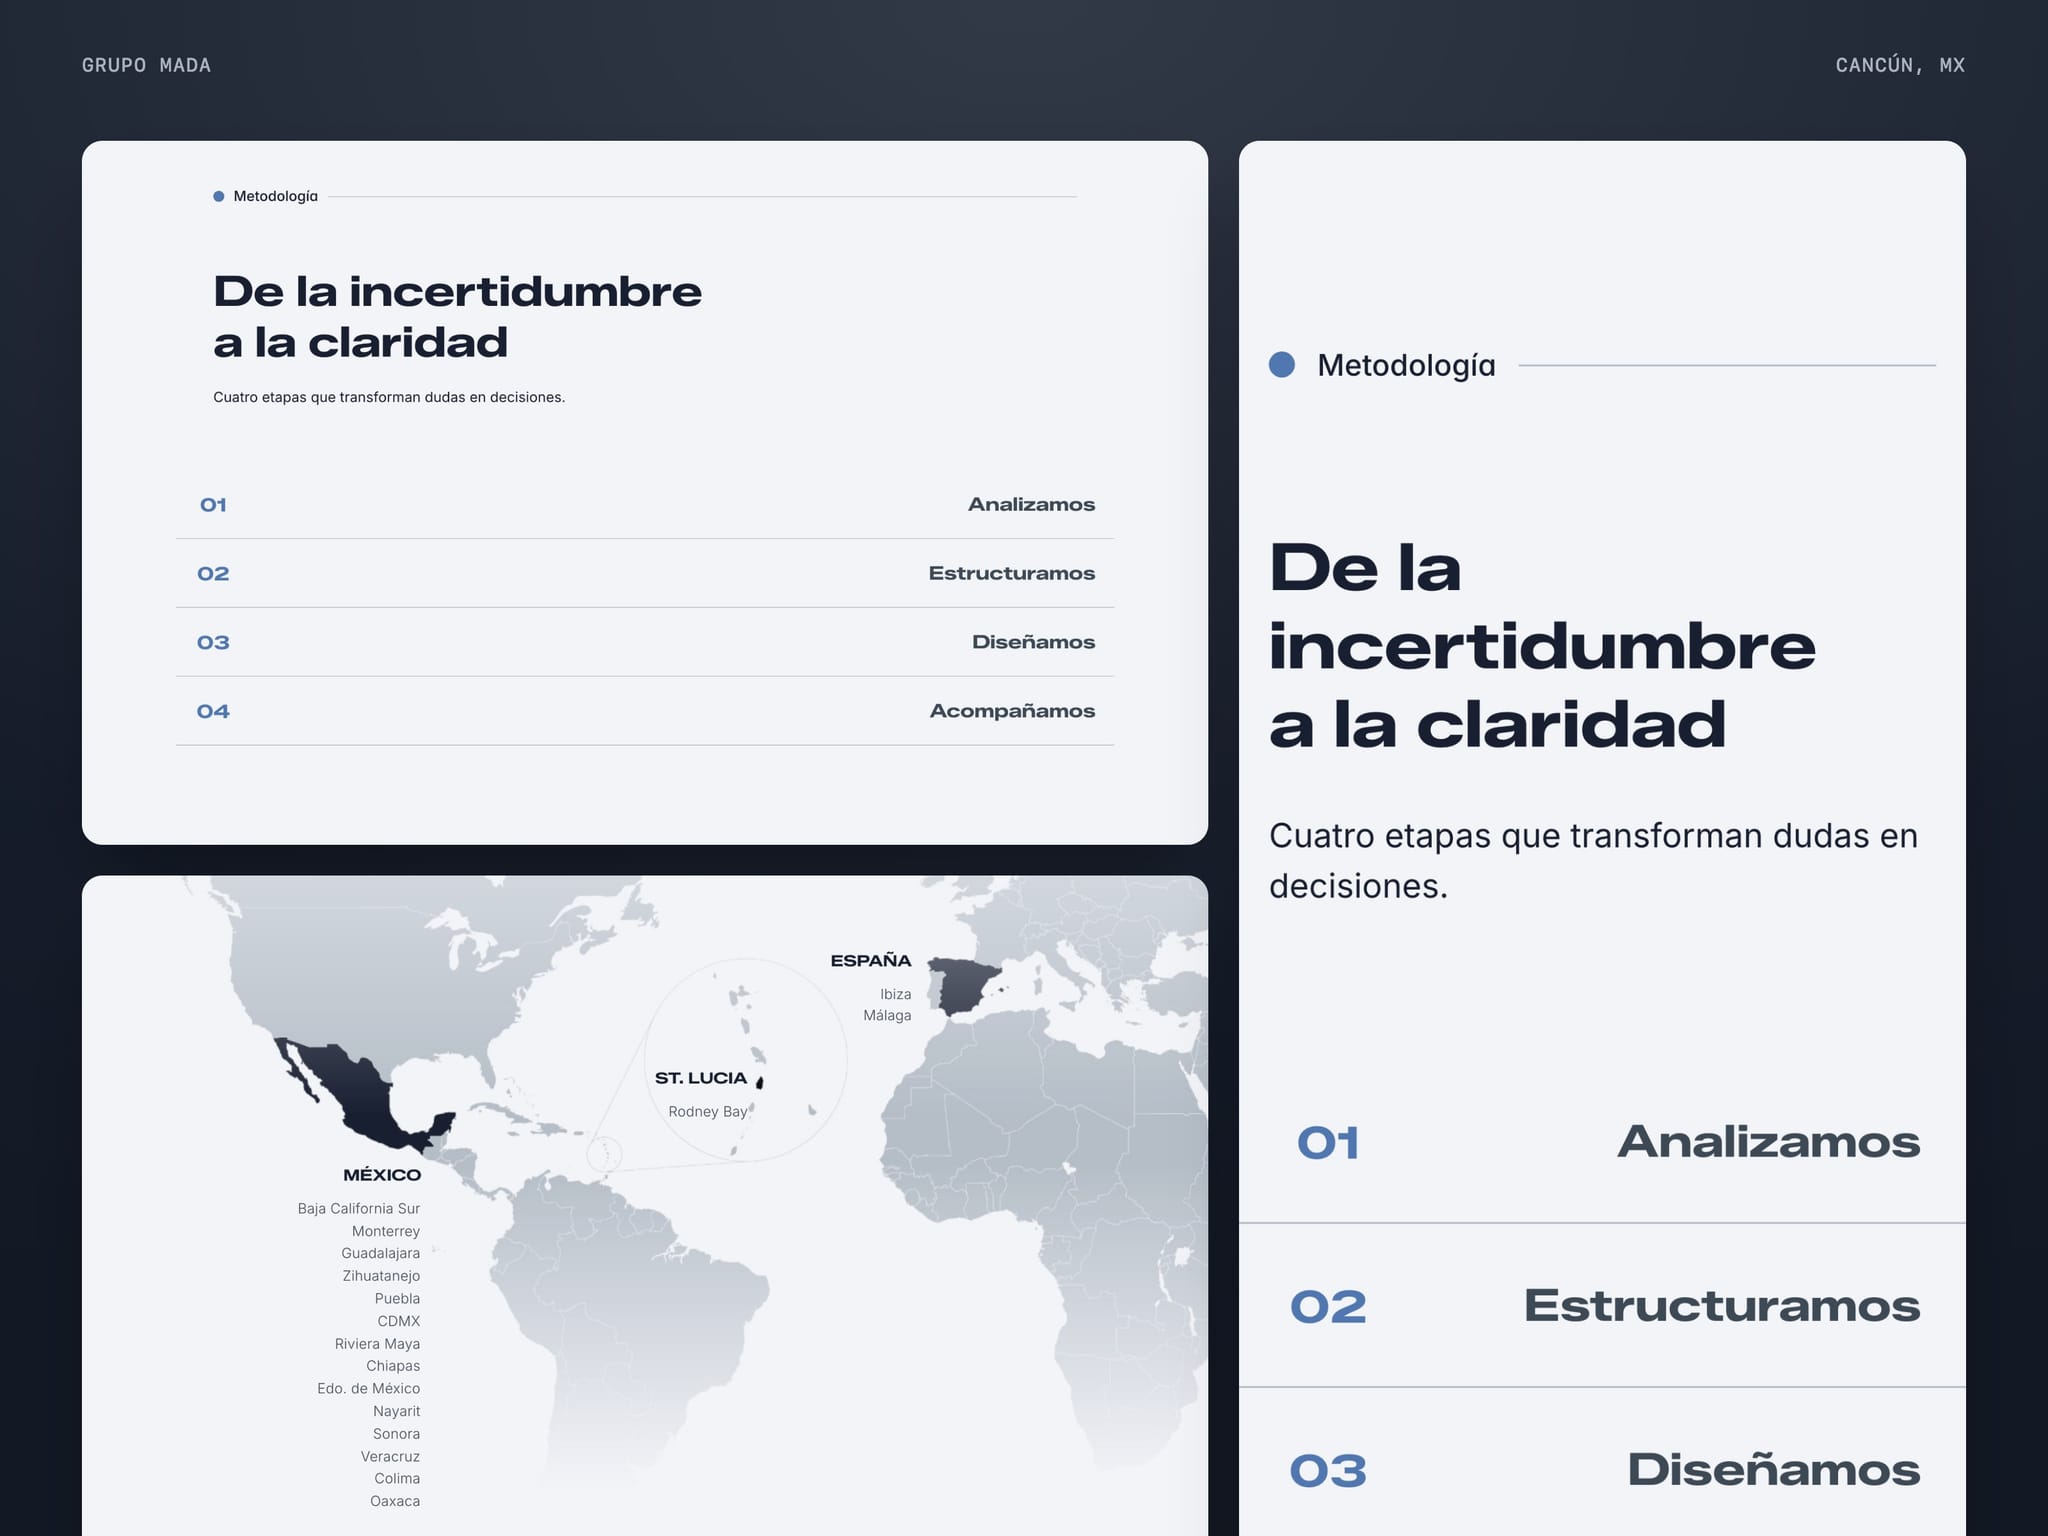Click the ST. LUCIA map label
Image resolution: width=2048 pixels, height=1536 pixels.
coord(701,1078)
